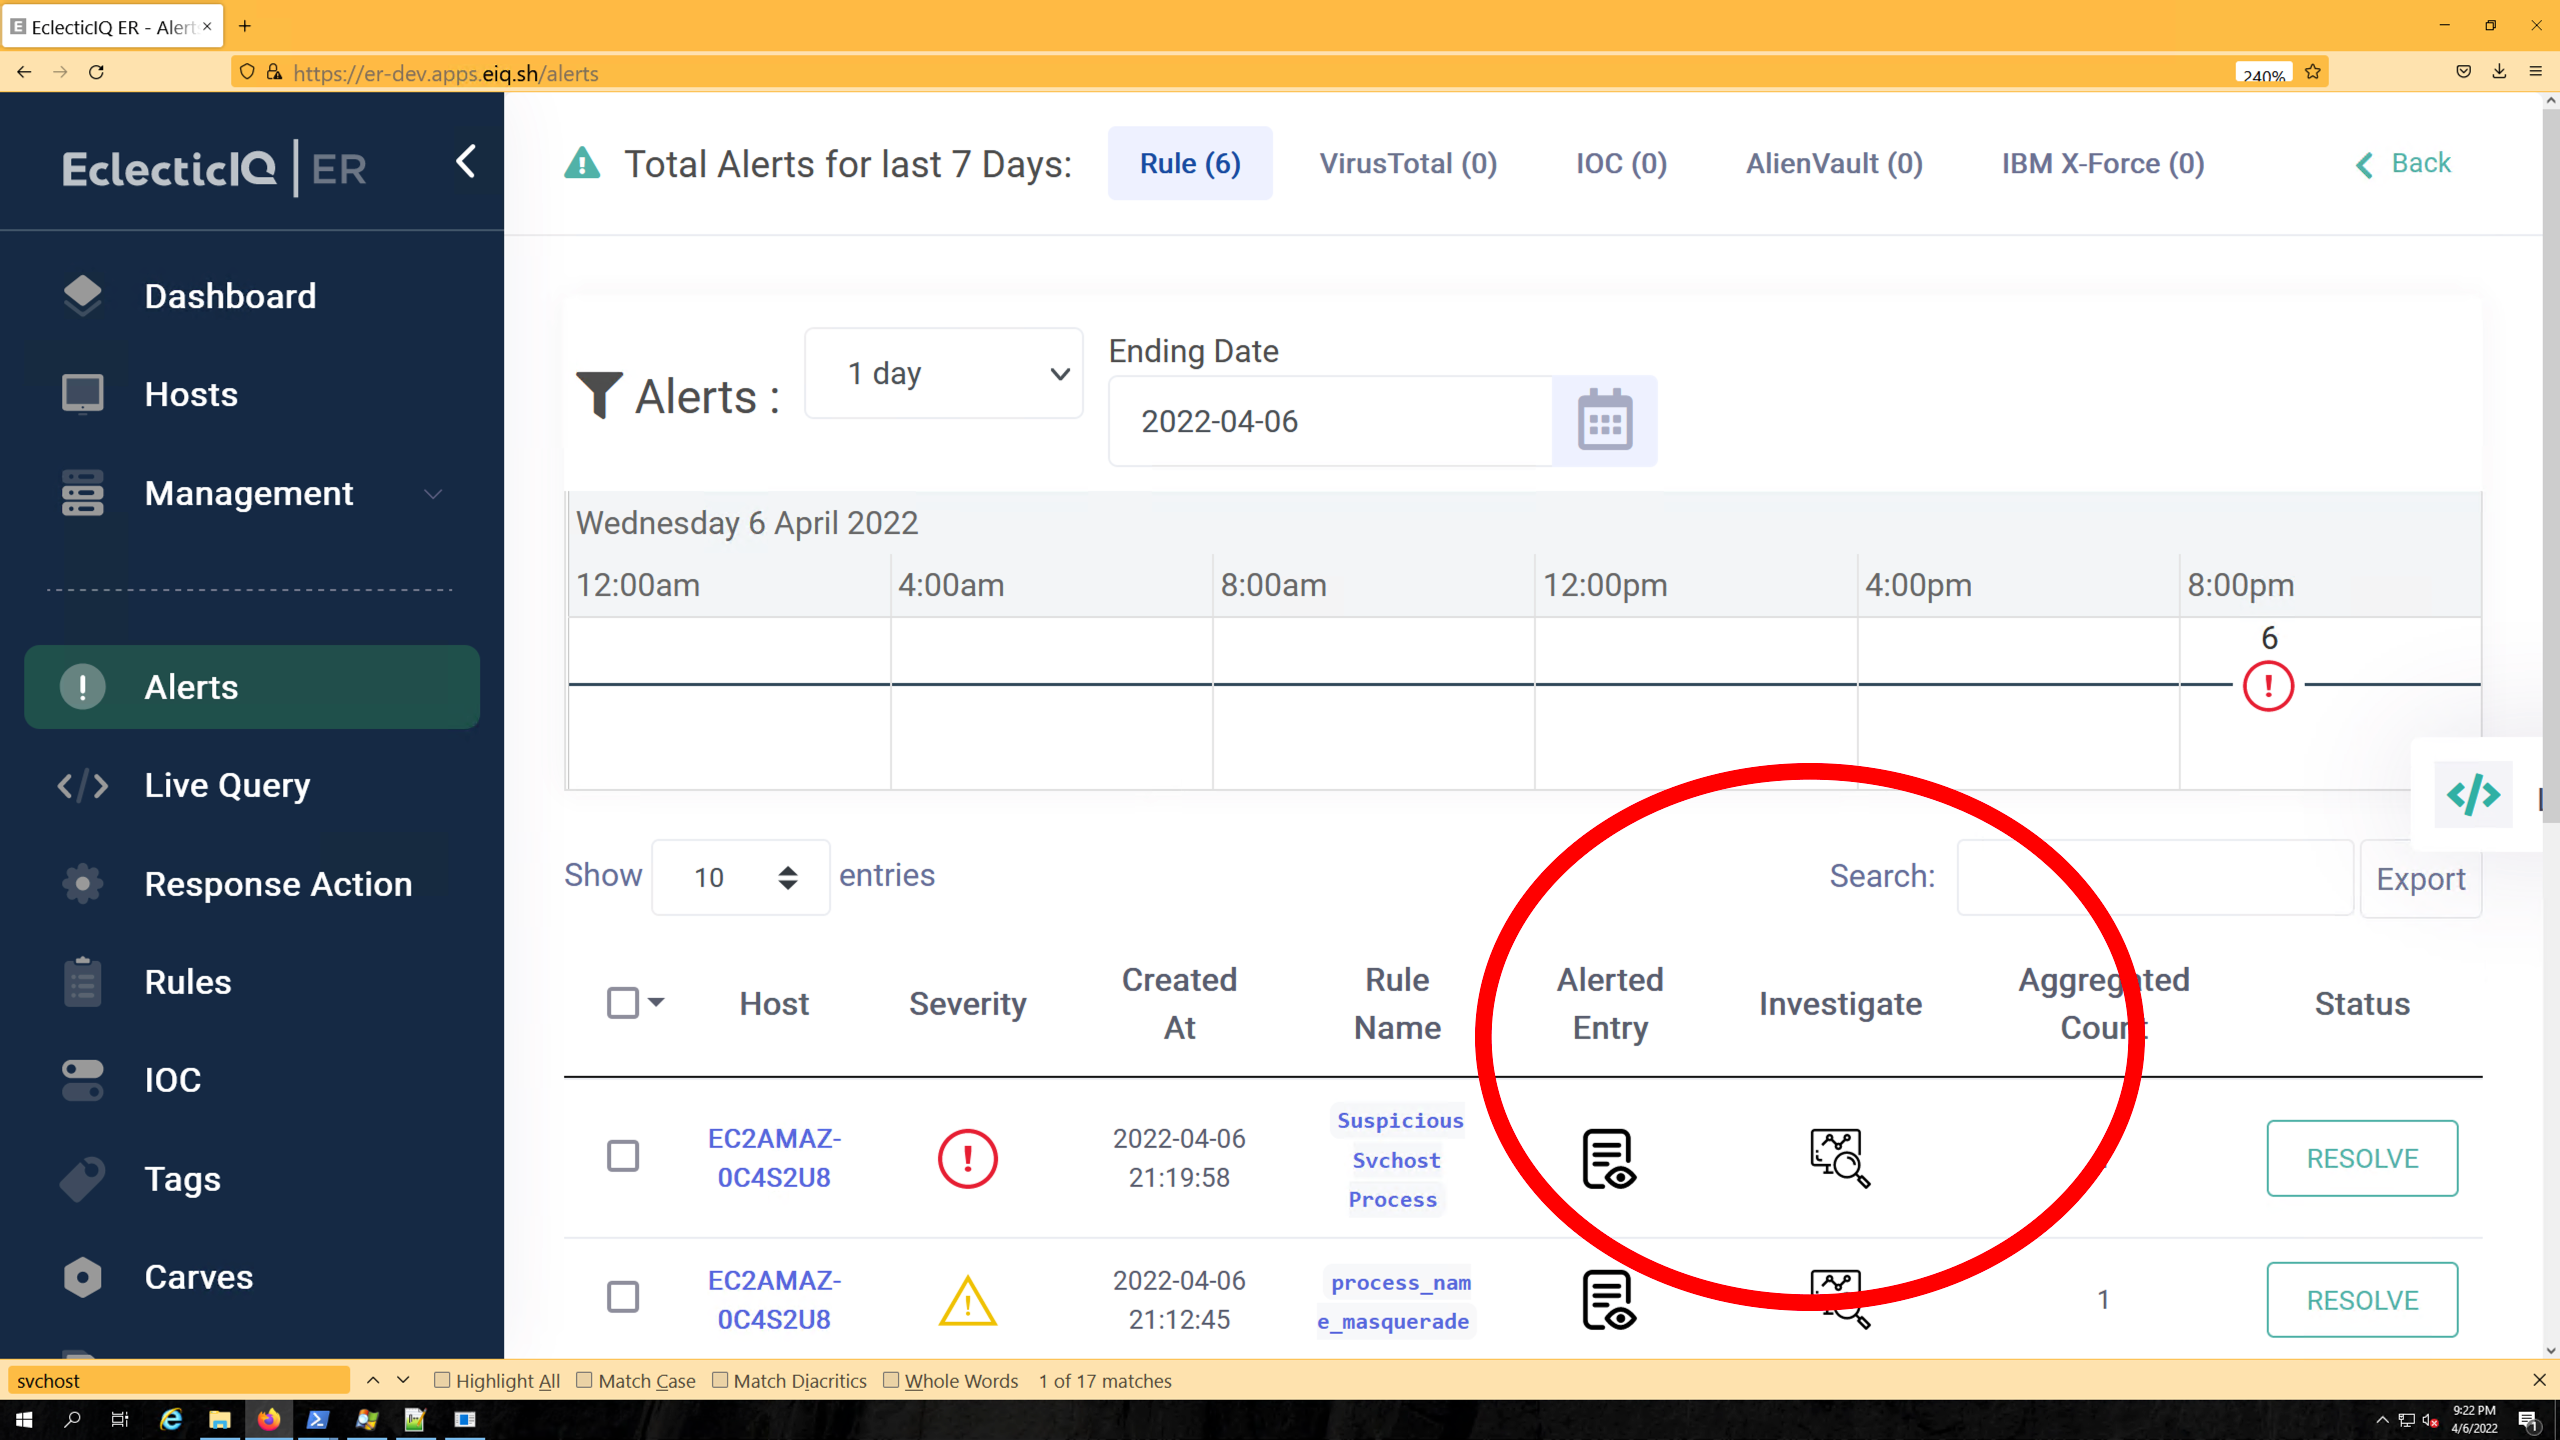
Task: Change the show entries count selector
Action: click(740, 877)
